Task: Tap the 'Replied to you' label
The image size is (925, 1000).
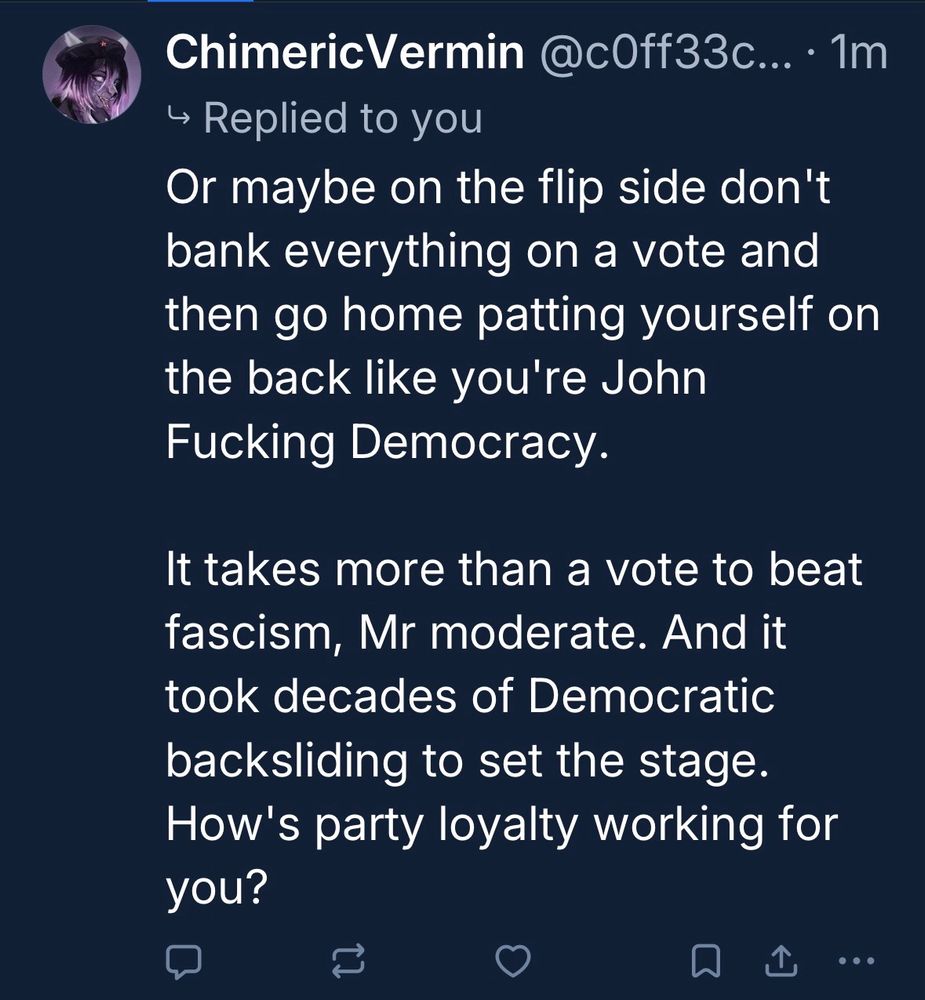Action: click(342, 119)
